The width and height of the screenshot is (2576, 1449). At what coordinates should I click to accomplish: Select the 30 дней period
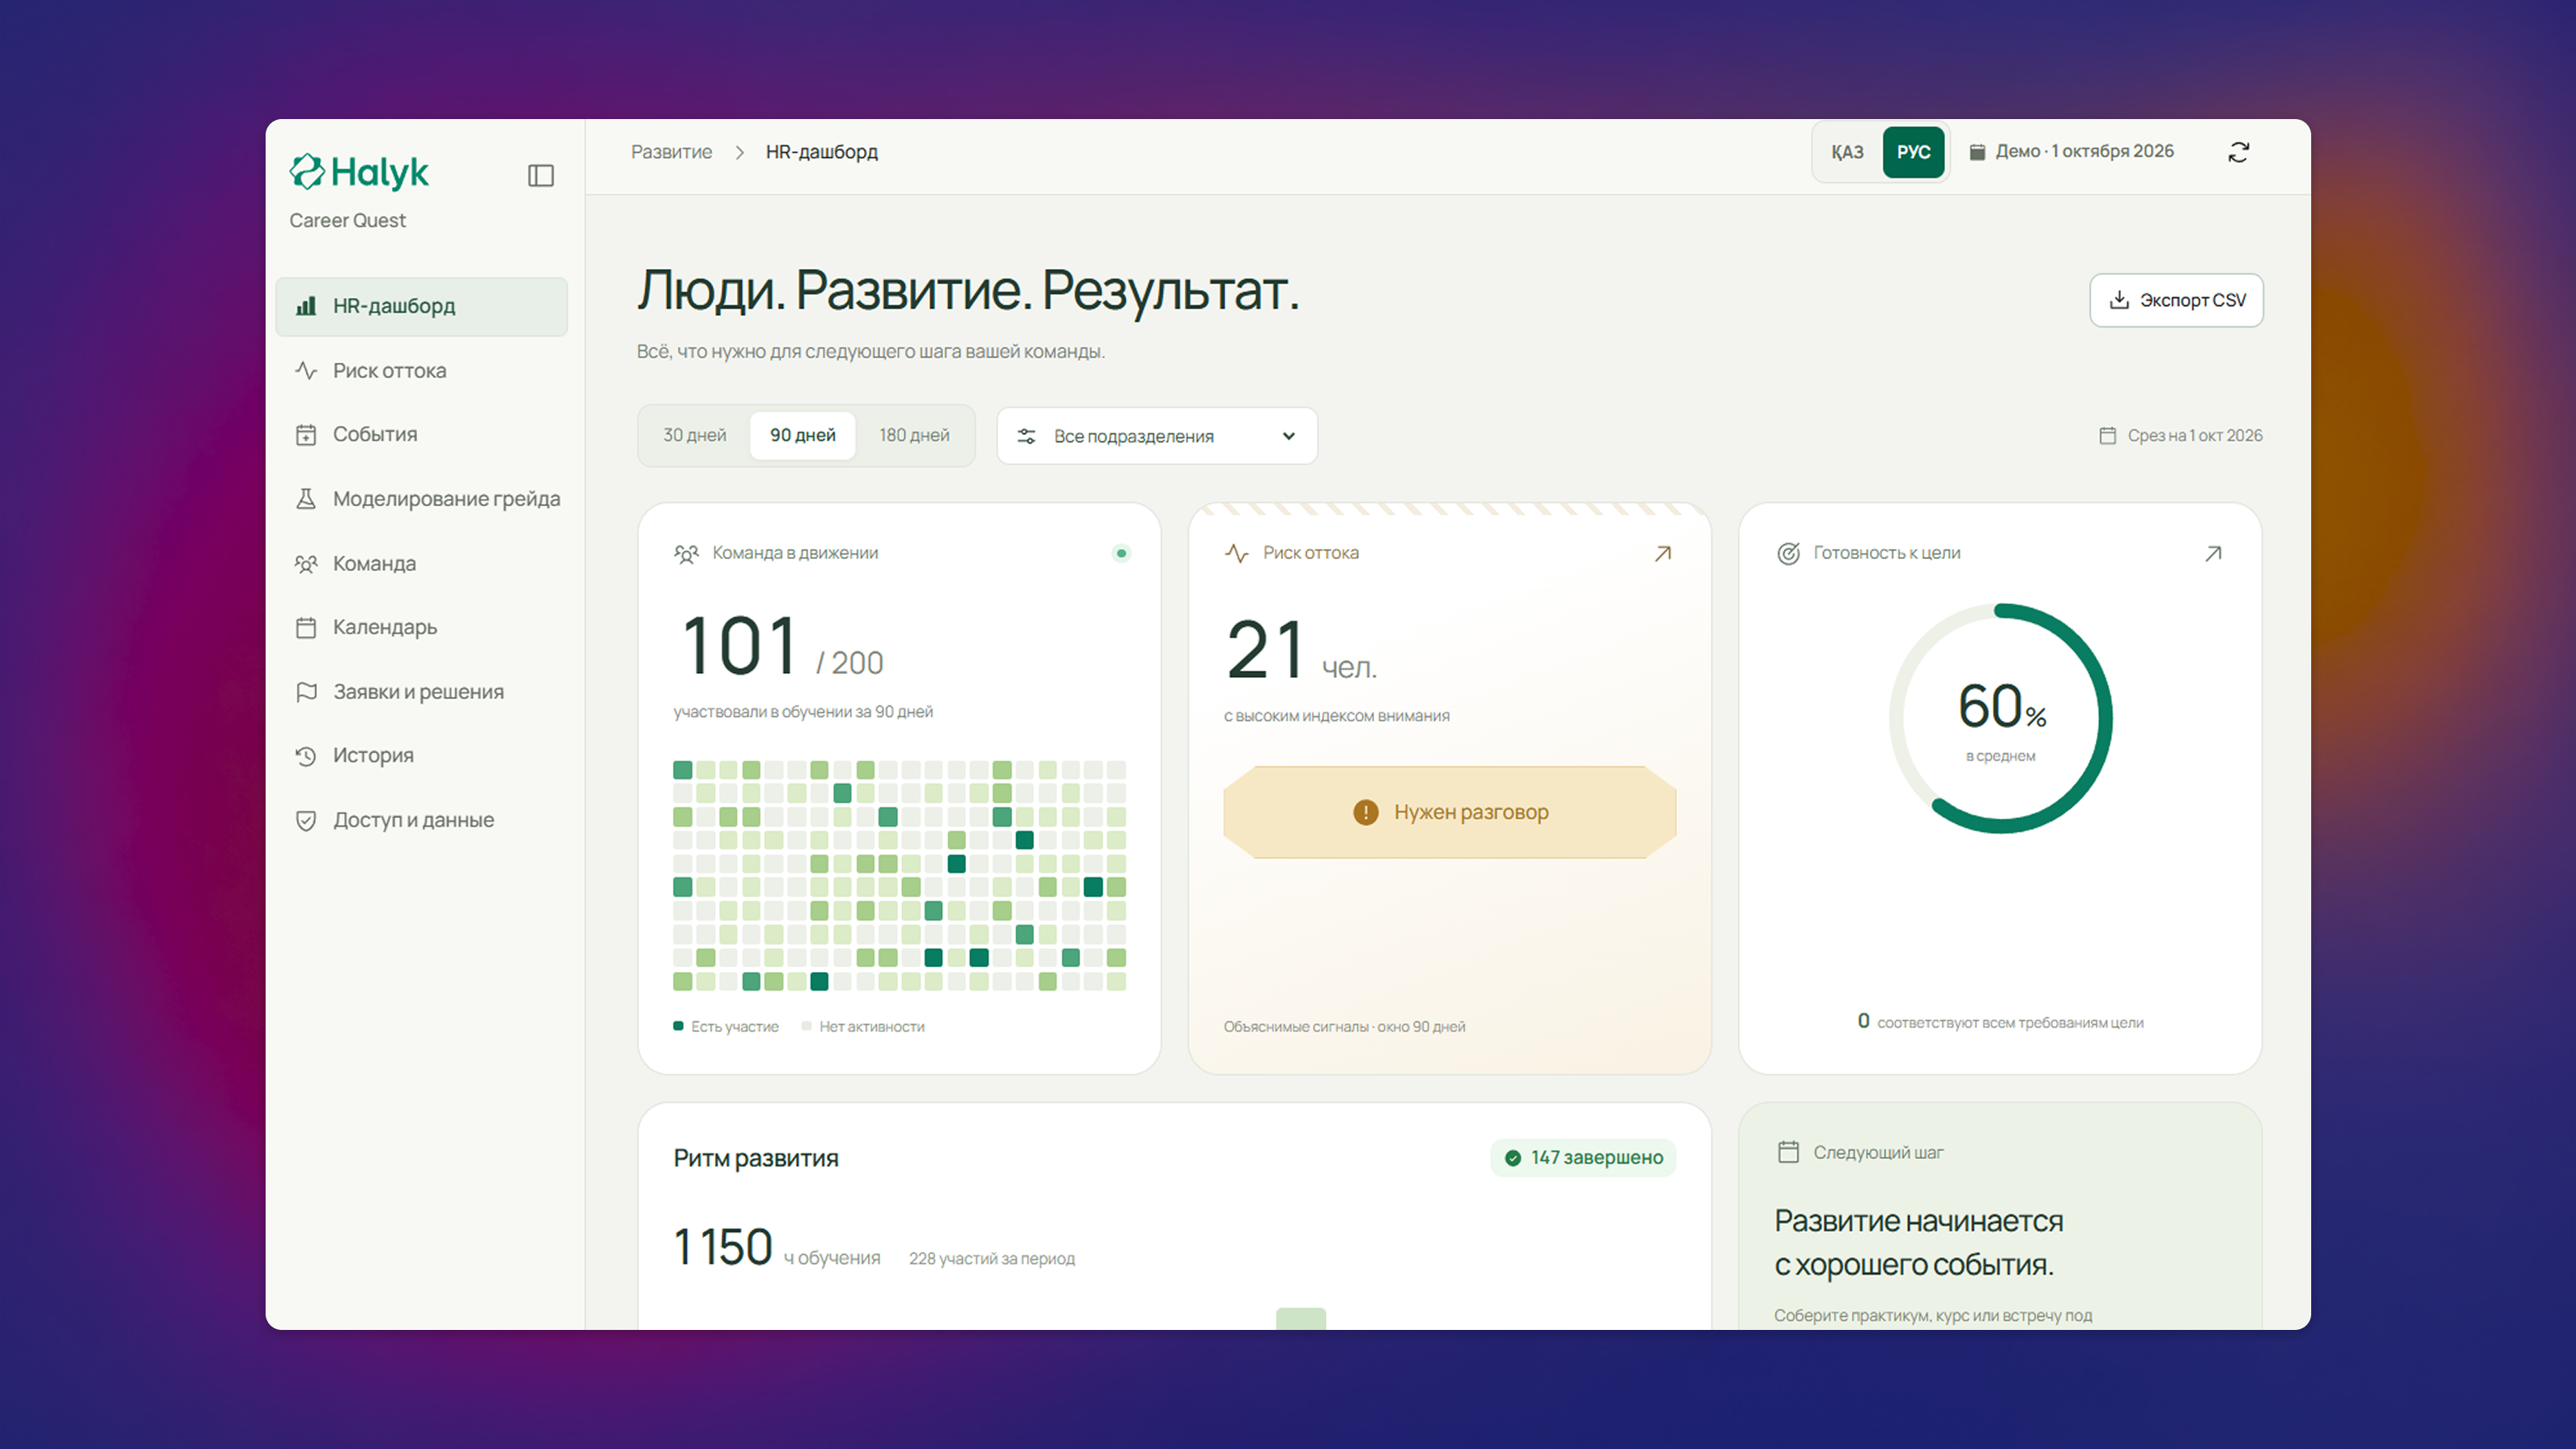point(695,435)
